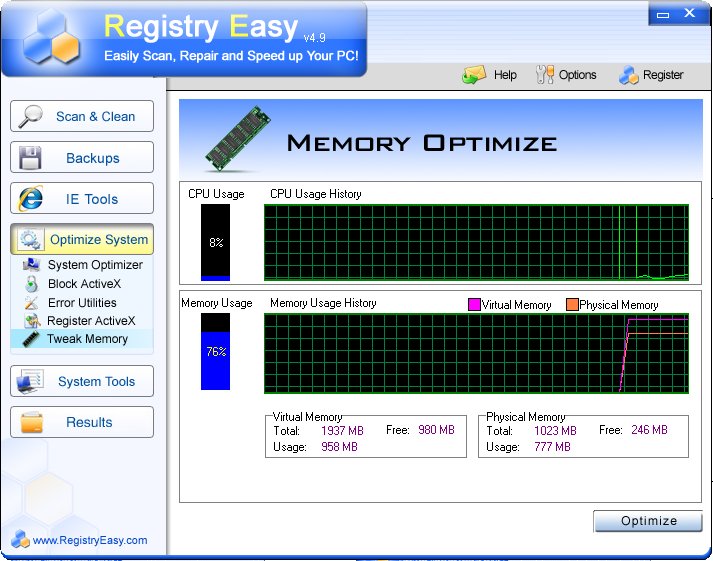Select System Optimizer in the sidebar
The image size is (713, 561).
pyautogui.click(x=95, y=265)
